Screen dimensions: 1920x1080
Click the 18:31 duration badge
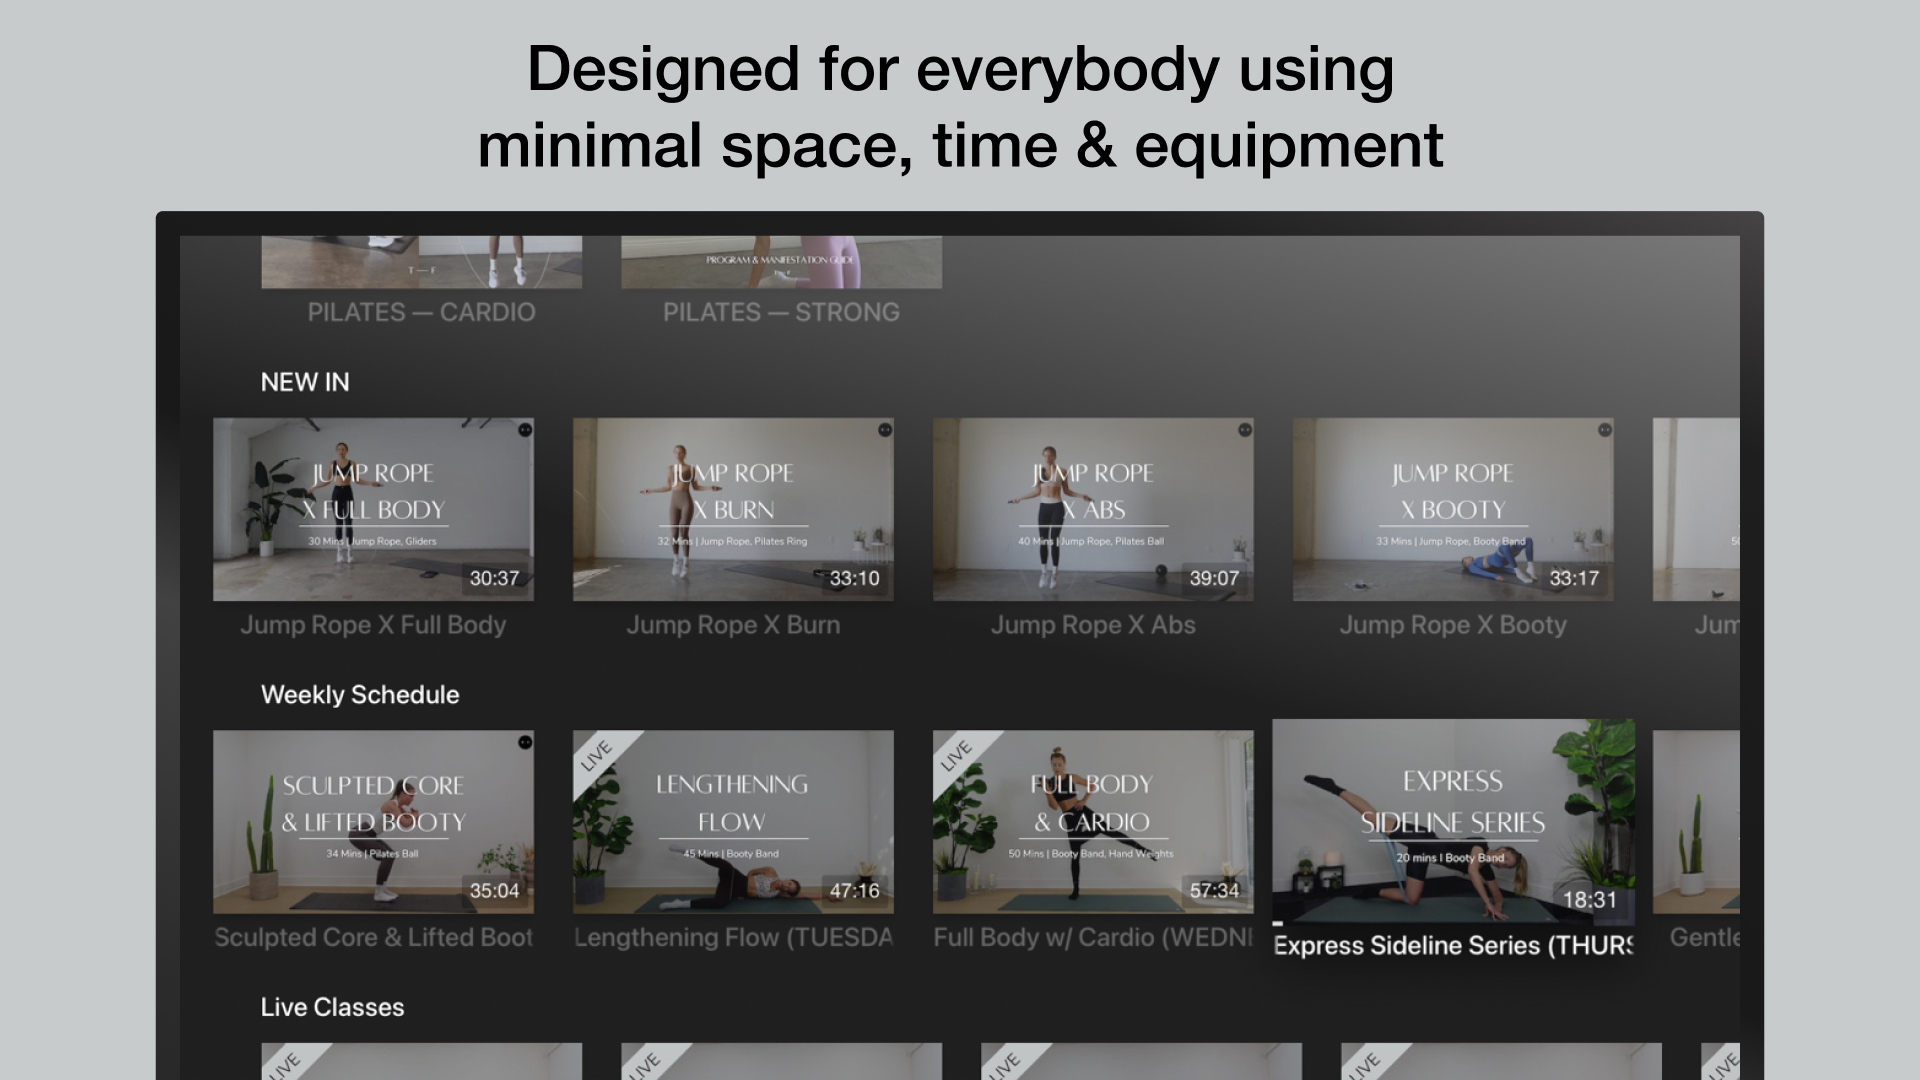pos(1590,900)
